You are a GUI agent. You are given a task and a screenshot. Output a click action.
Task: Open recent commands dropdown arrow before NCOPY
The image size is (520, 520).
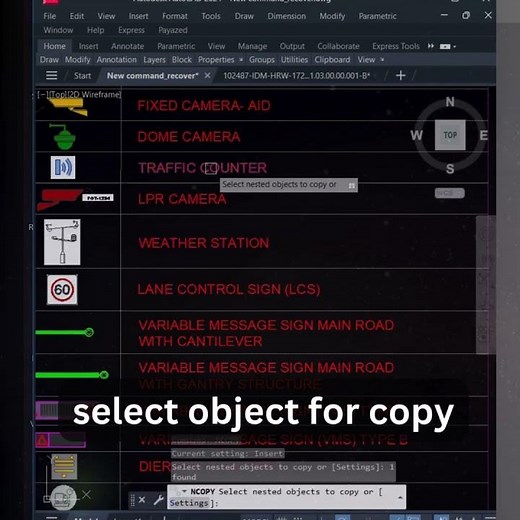tap(184, 491)
